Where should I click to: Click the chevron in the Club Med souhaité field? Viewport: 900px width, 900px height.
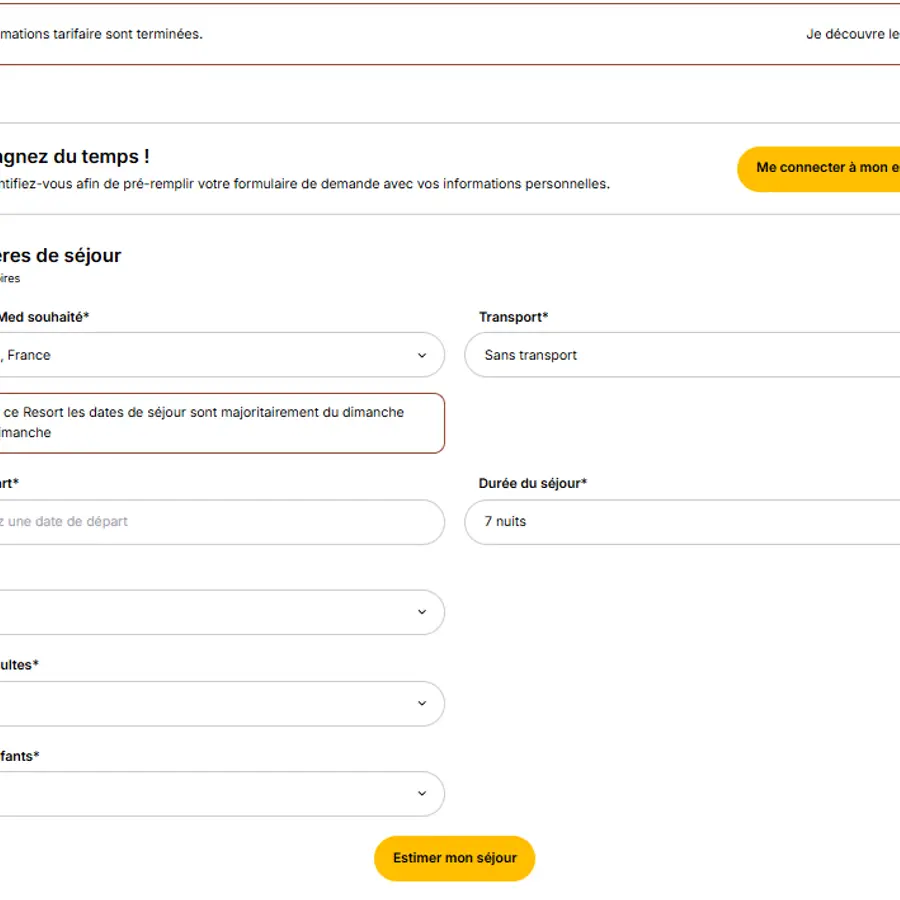click(421, 355)
